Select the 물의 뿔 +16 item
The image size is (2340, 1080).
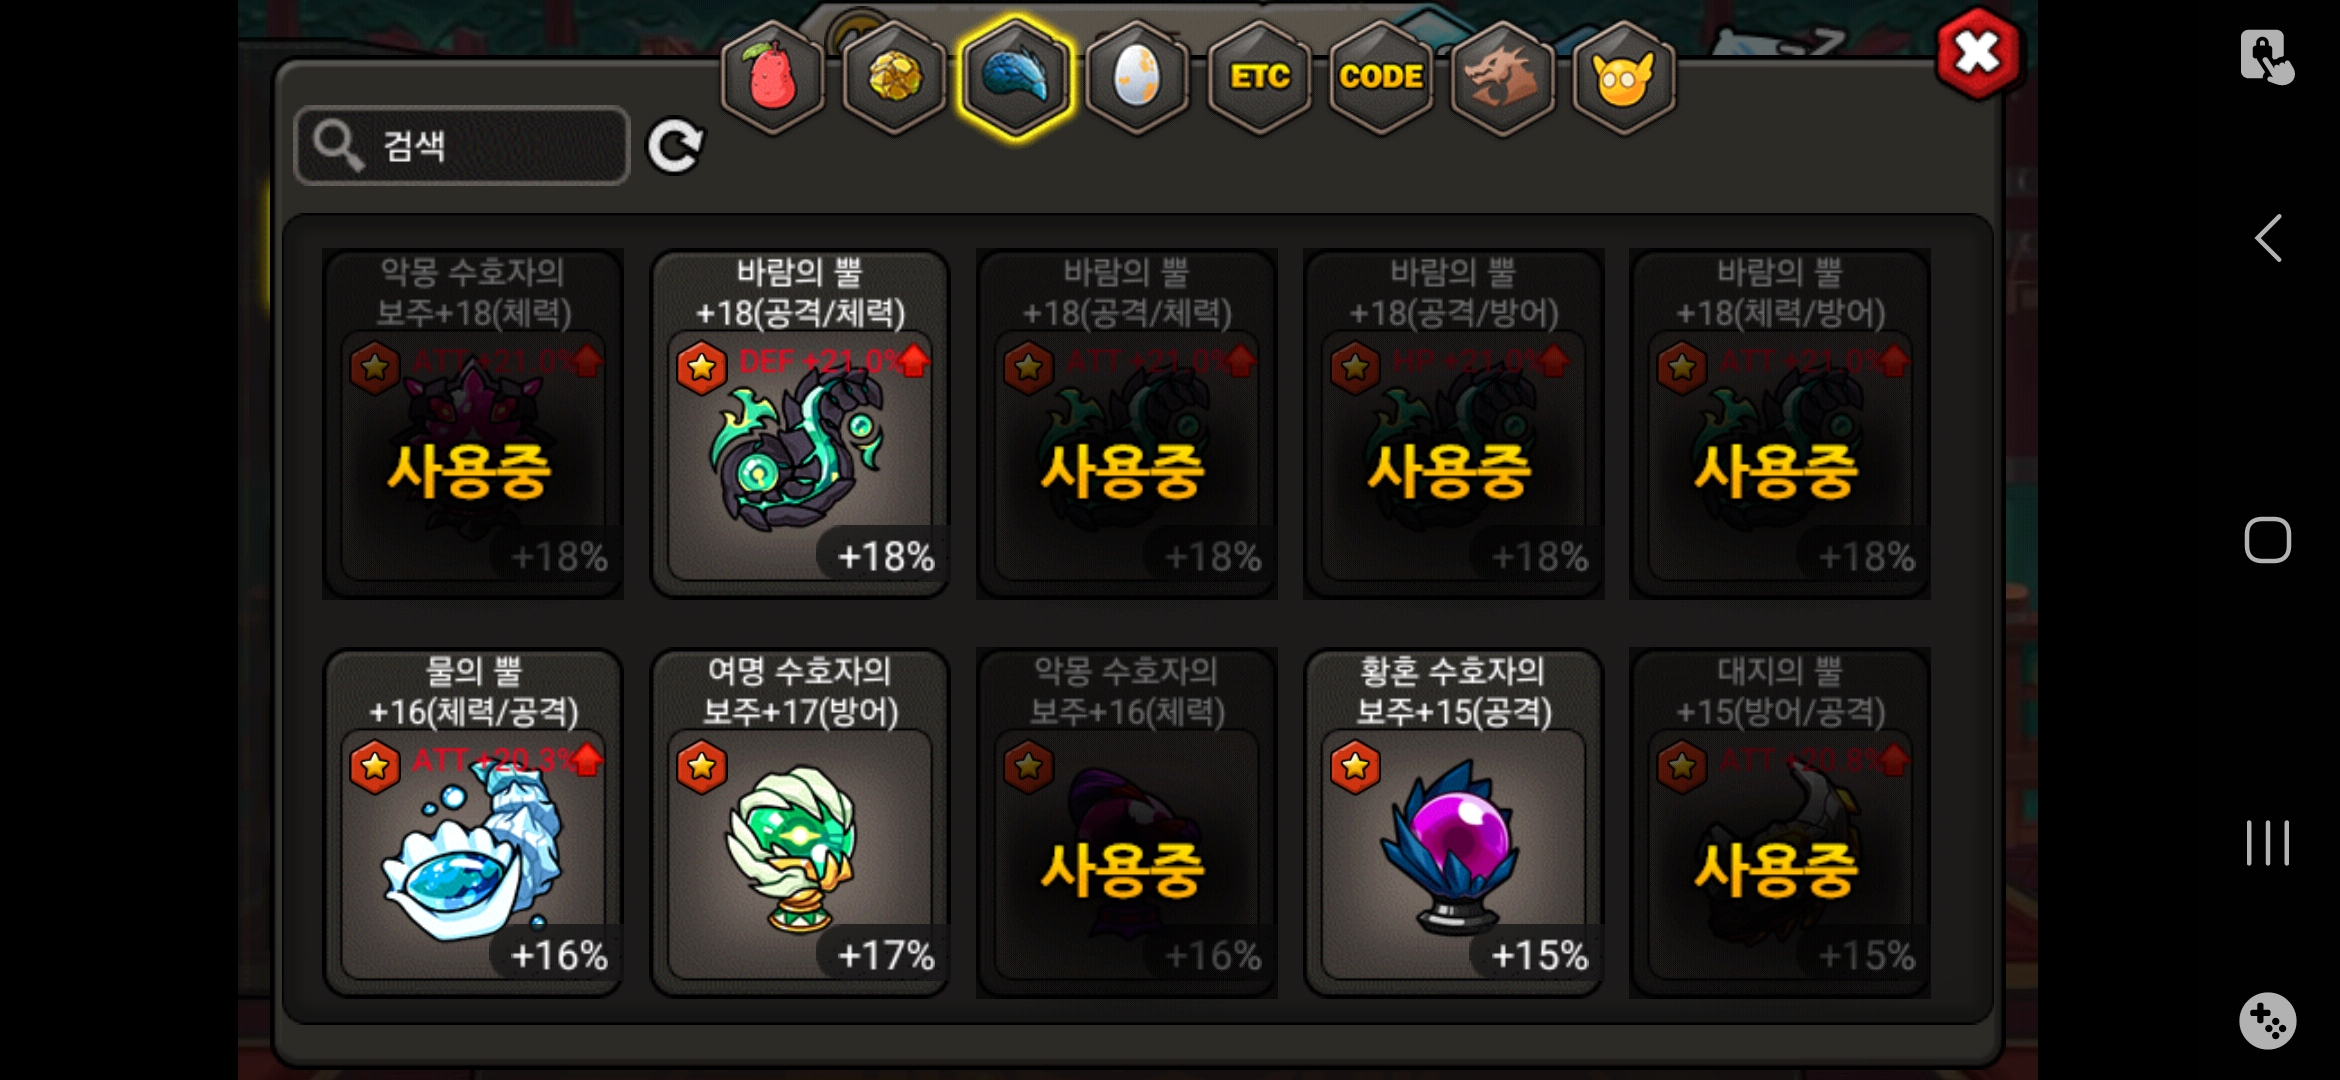(x=473, y=823)
